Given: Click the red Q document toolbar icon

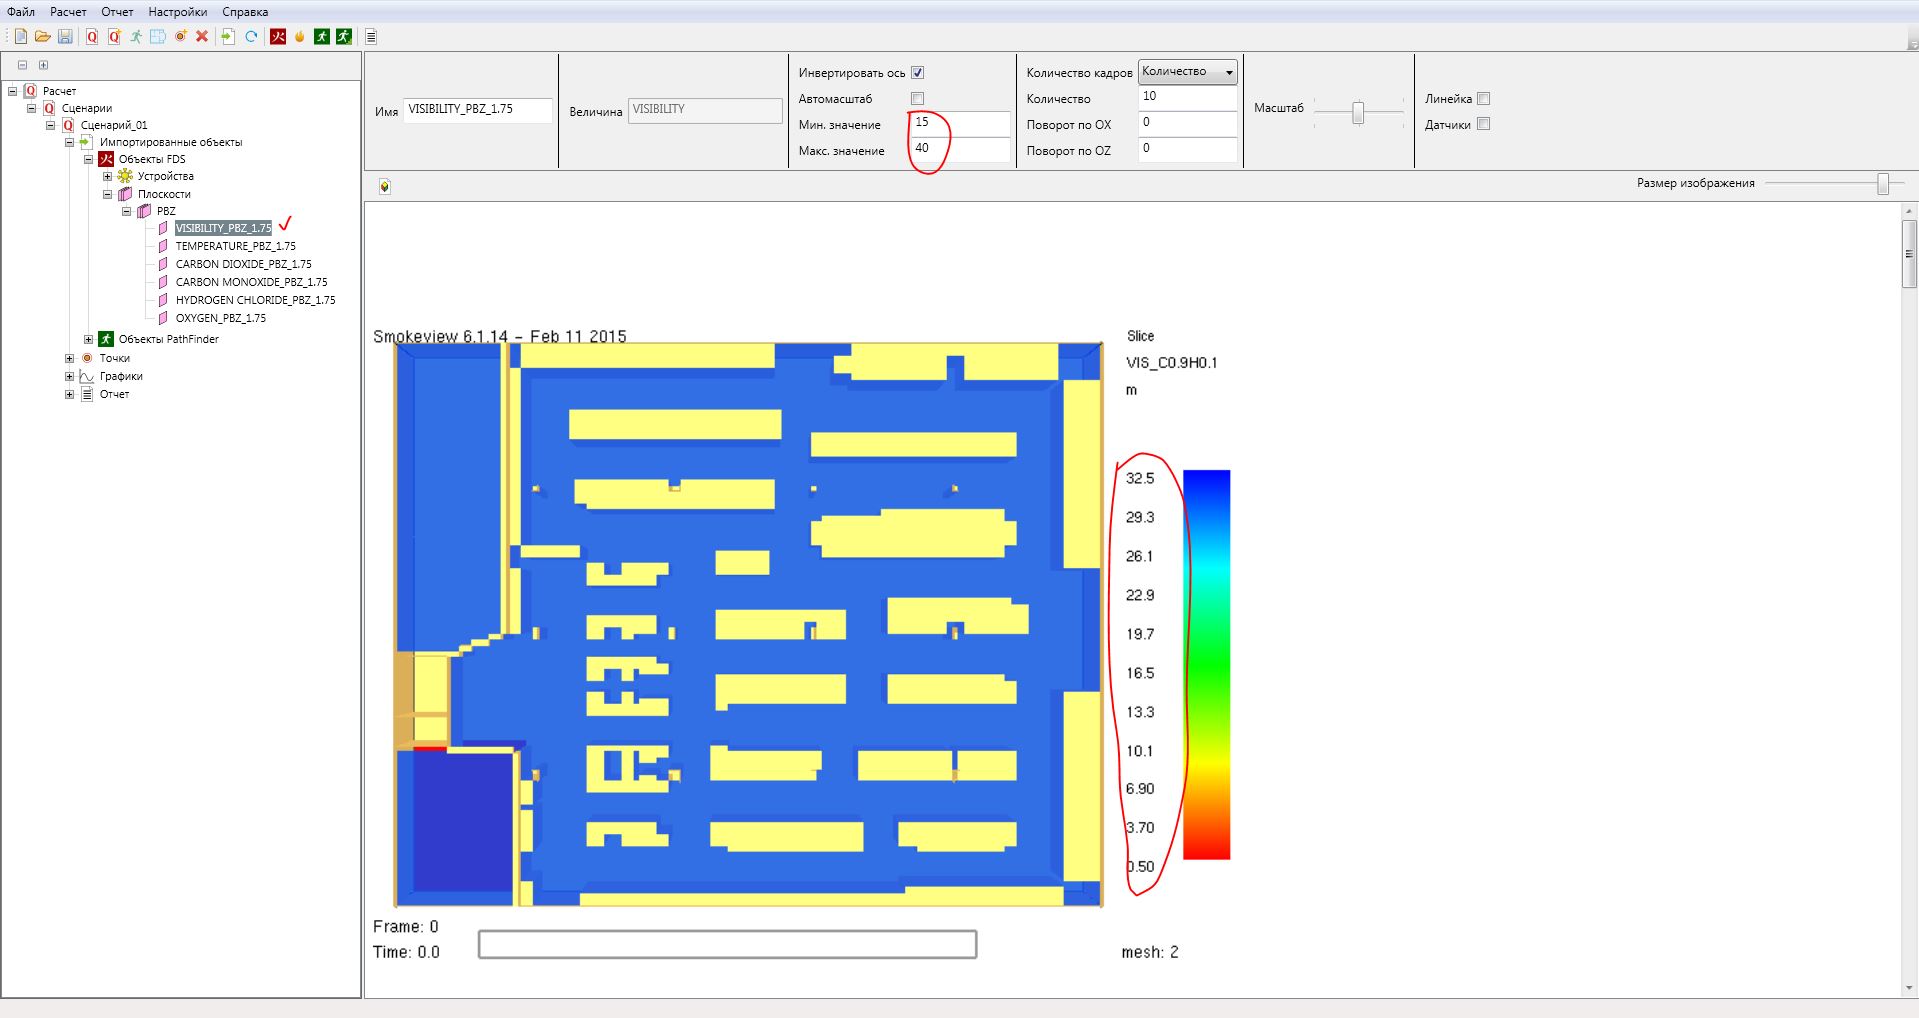Looking at the screenshot, I should tap(92, 37).
